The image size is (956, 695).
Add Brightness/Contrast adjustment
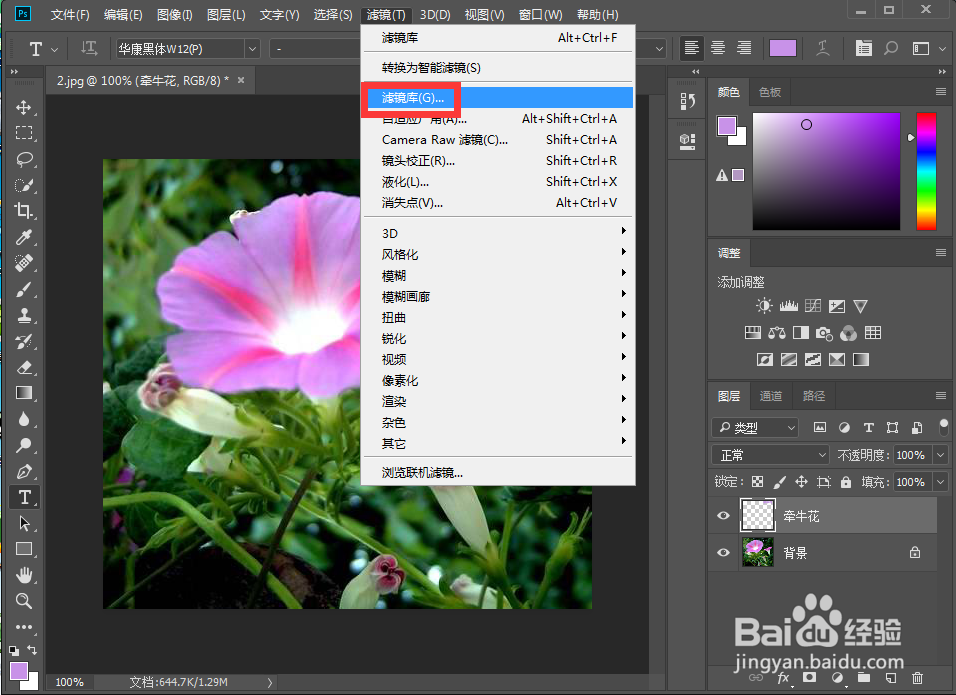click(x=763, y=306)
